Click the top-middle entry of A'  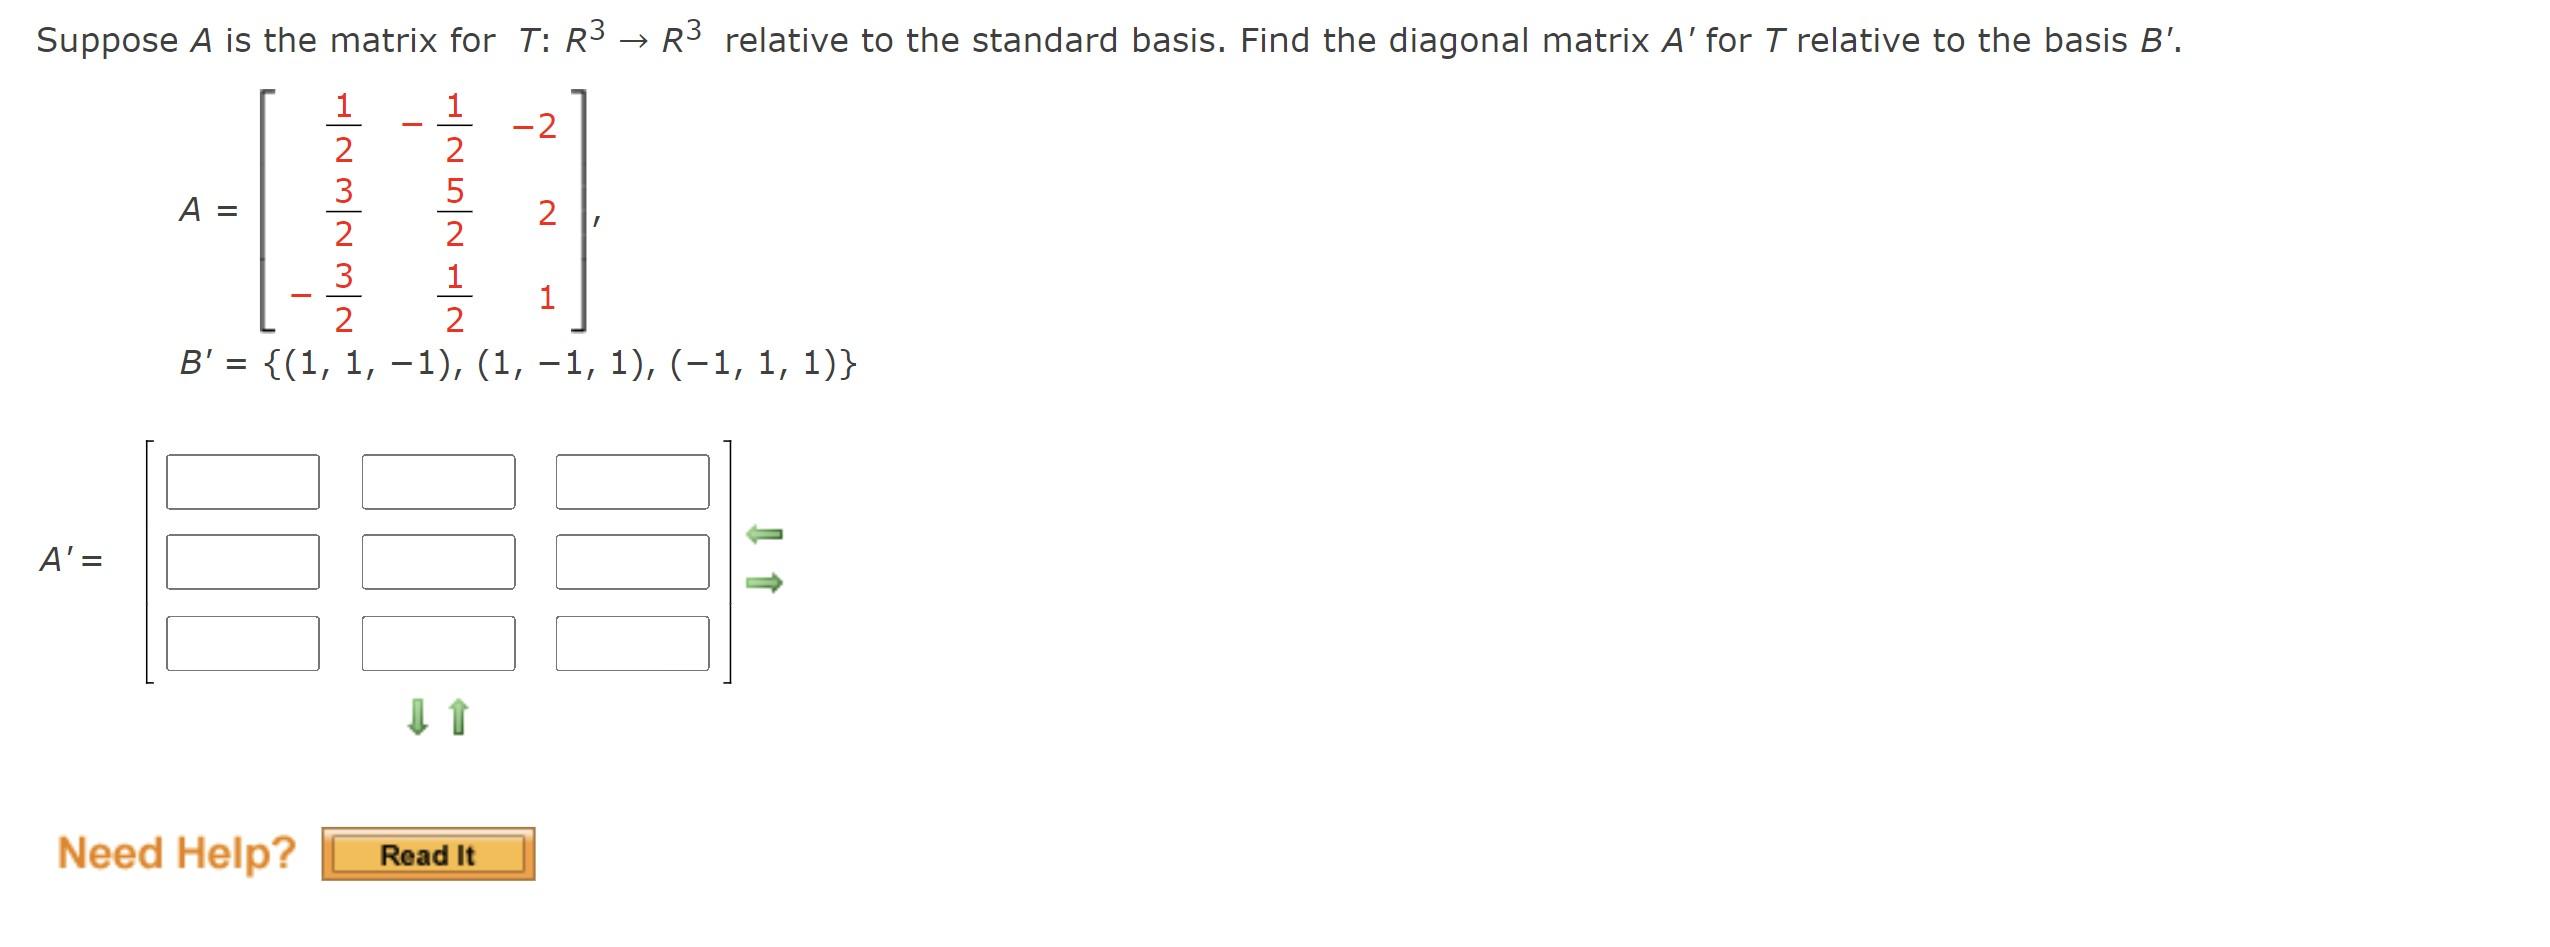pyautogui.click(x=438, y=483)
